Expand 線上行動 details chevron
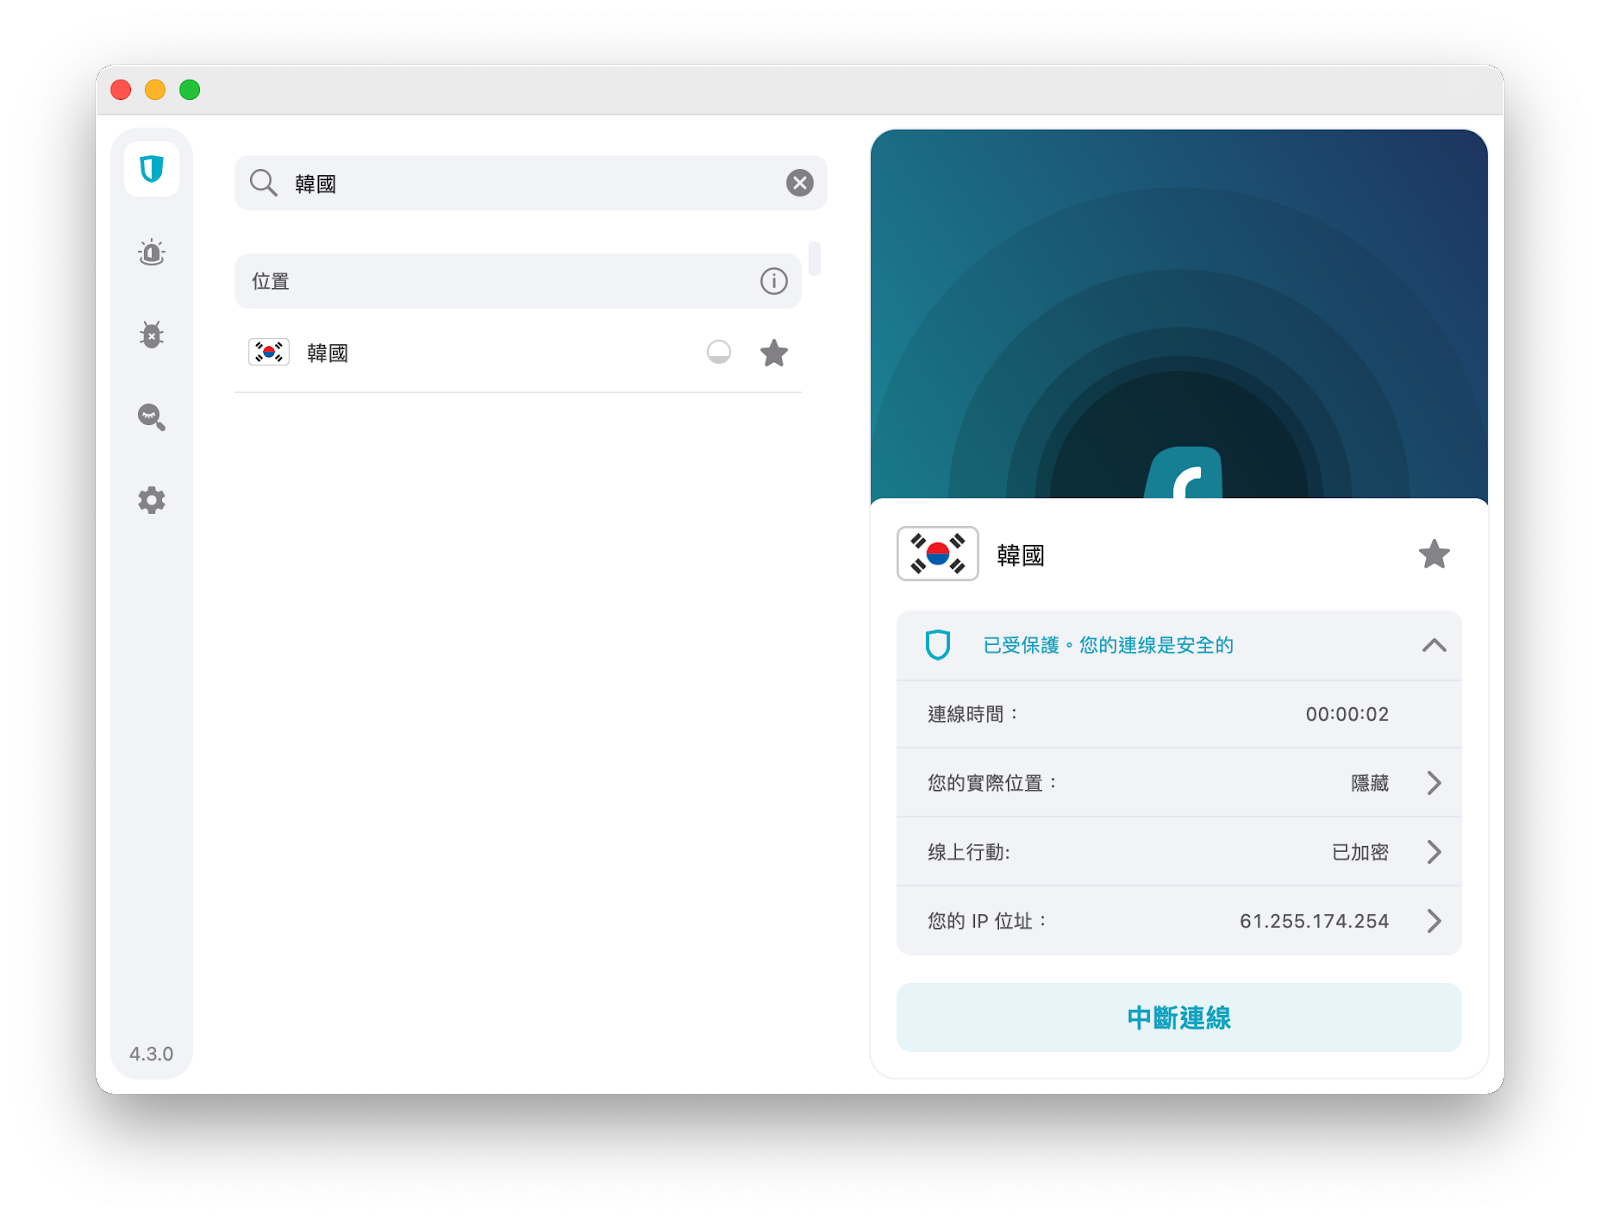This screenshot has height=1221, width=1600. tap(1434, 852)
